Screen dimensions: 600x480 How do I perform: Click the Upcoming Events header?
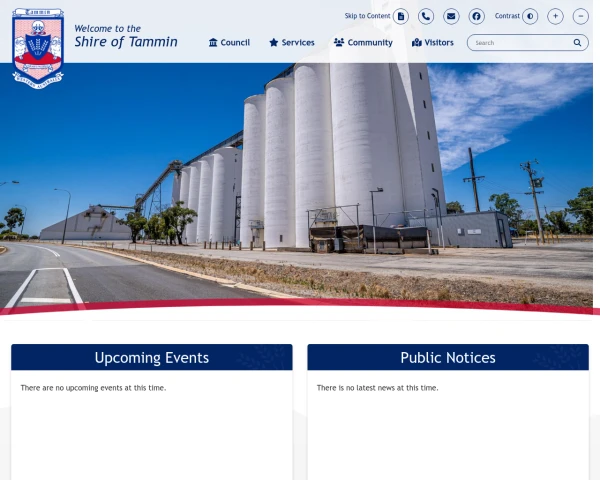coord(152,358)
